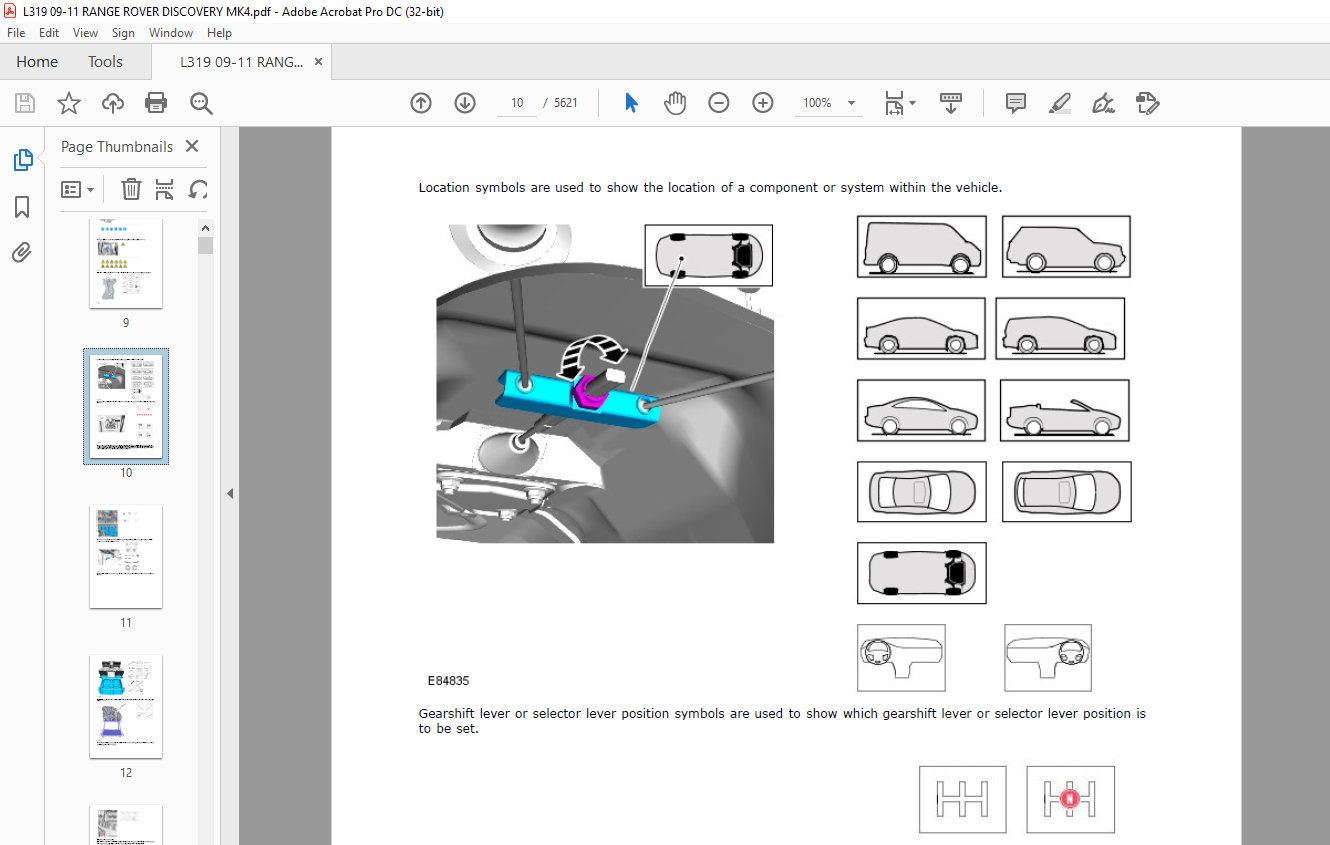Select the Highlight text pen tool
The width and height of the screenshot is (1330, 845).
pos(1060,103)
